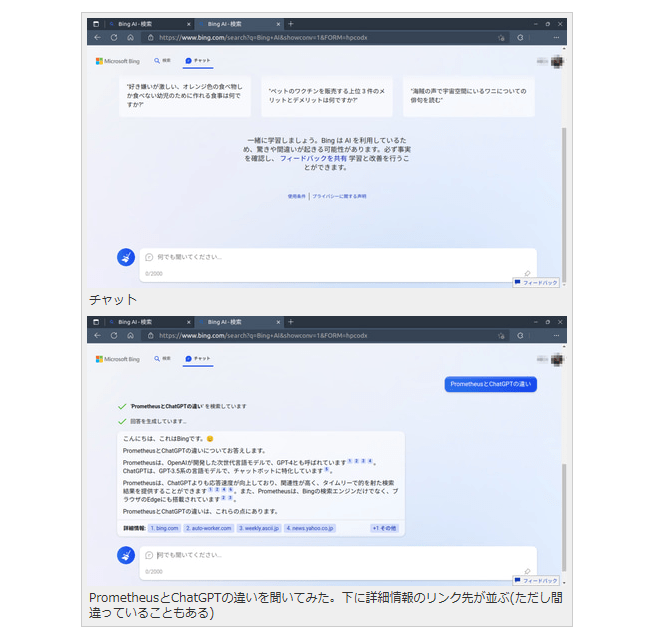Select the second Bing AI browser tab in top window
This screenshot has height=637, width=650.
(x=238, y=23)
